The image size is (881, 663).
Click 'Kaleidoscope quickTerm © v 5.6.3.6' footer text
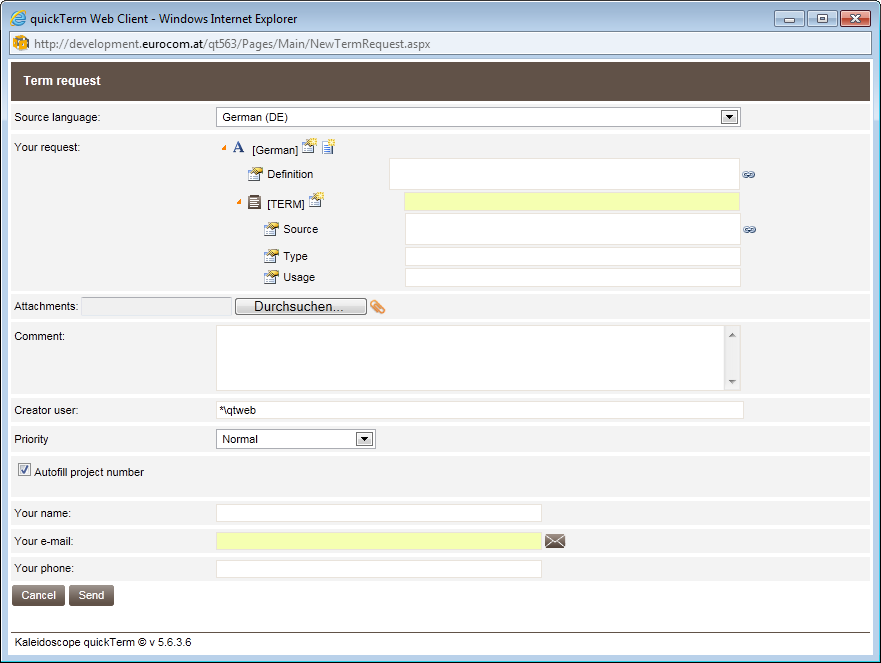pyautogui.click(x=103, y=642)
